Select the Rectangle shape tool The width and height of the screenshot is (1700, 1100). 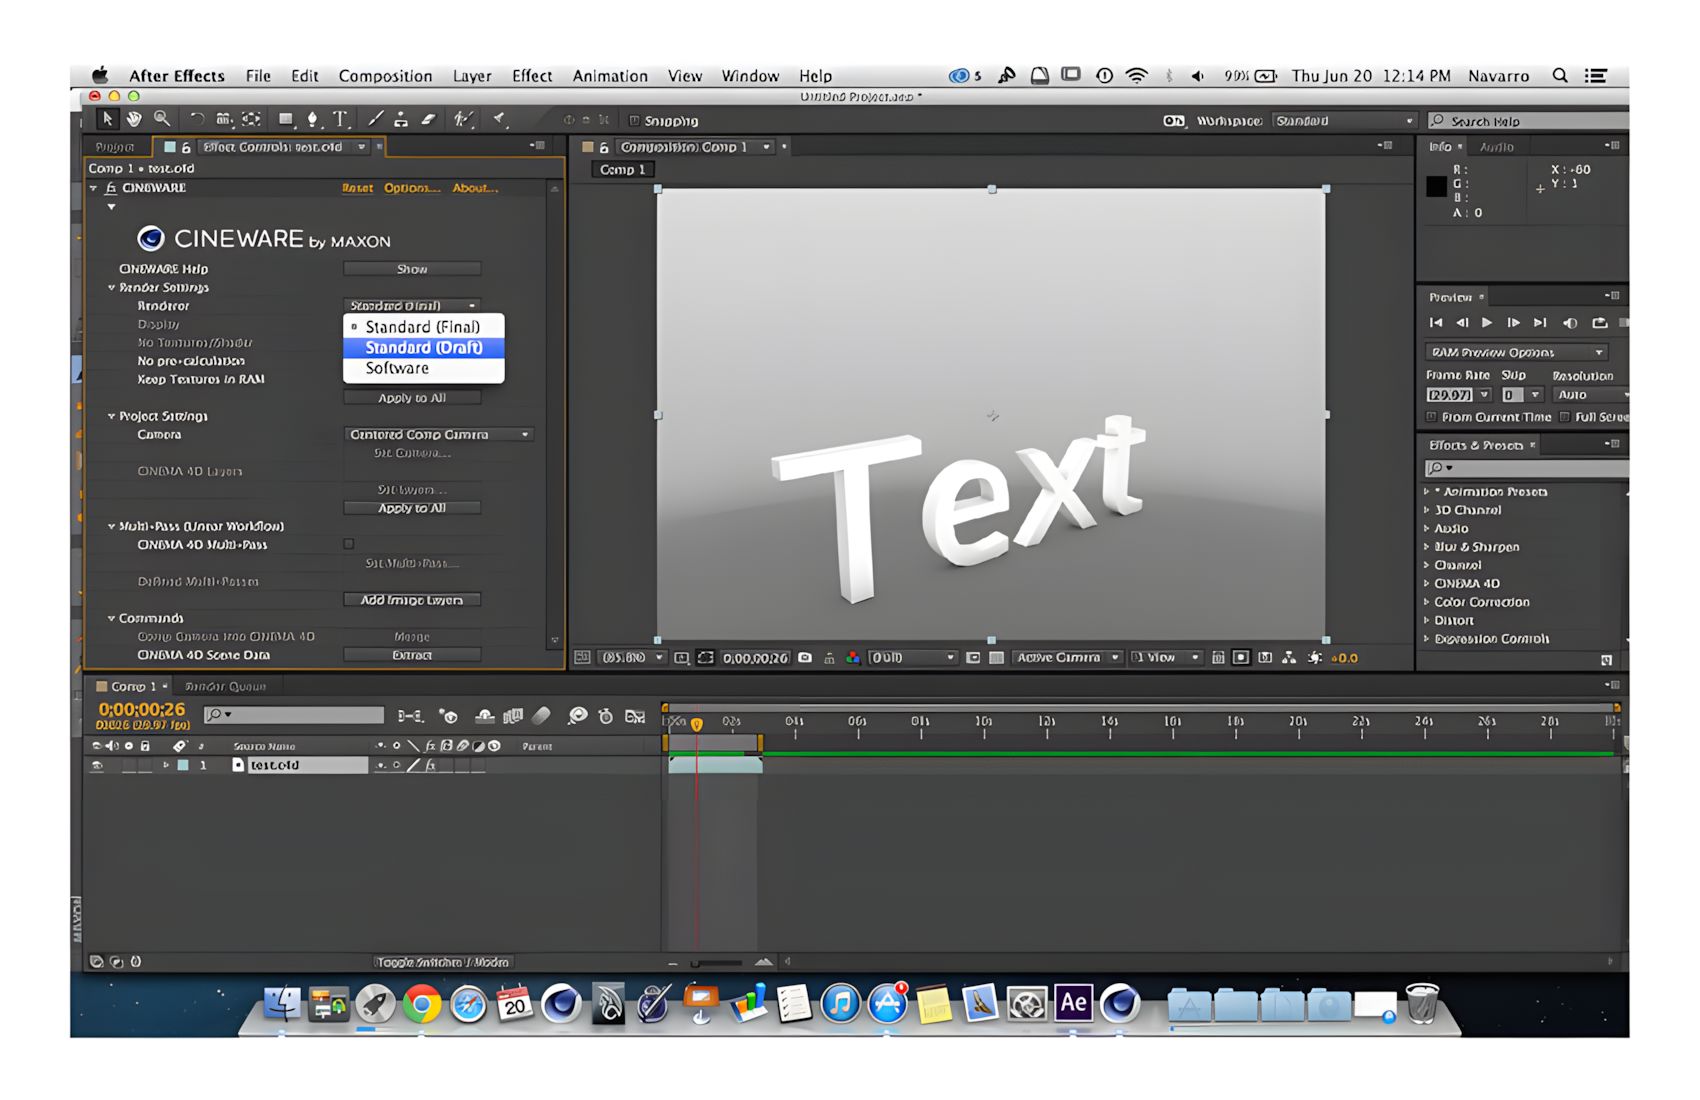tap(286, 119)
